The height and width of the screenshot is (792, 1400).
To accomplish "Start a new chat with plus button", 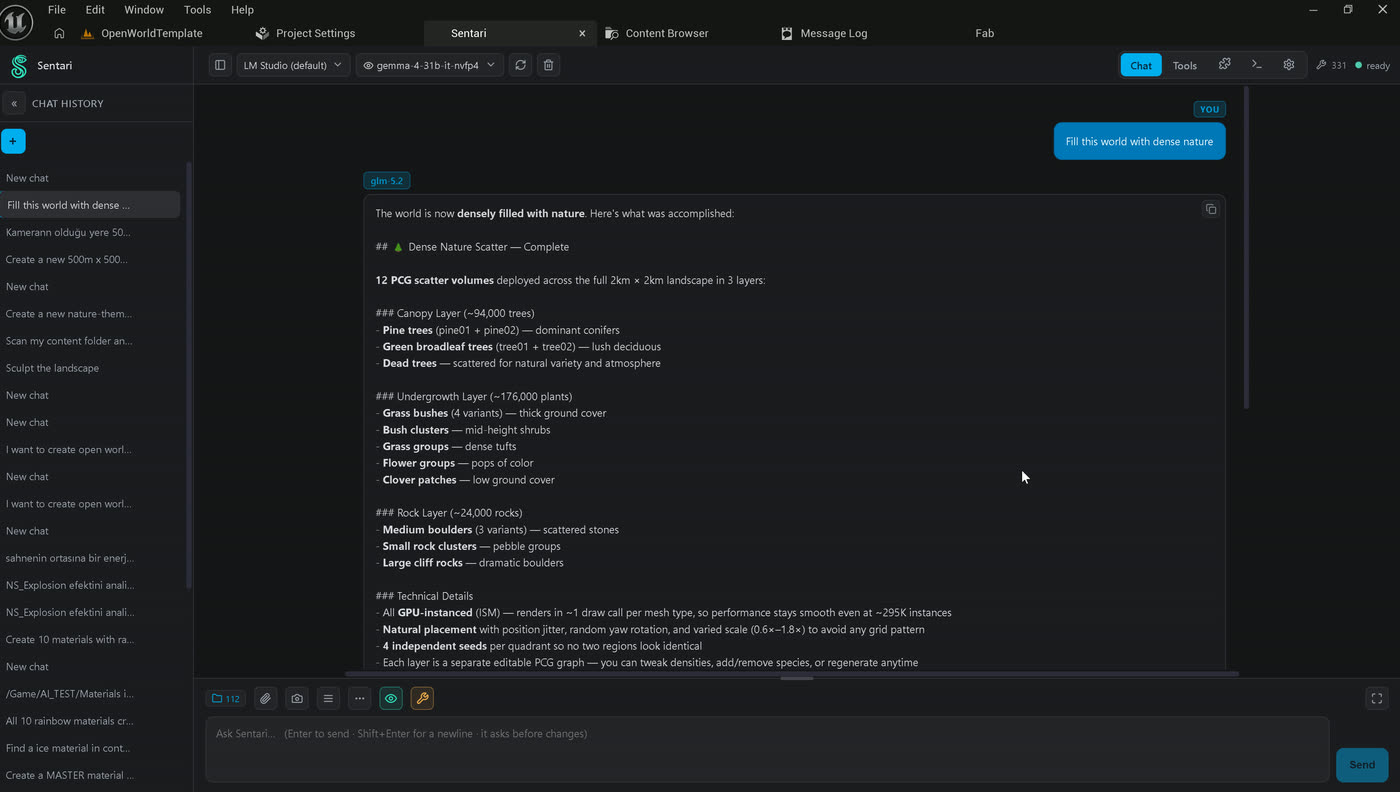I will tap(13, 141).
